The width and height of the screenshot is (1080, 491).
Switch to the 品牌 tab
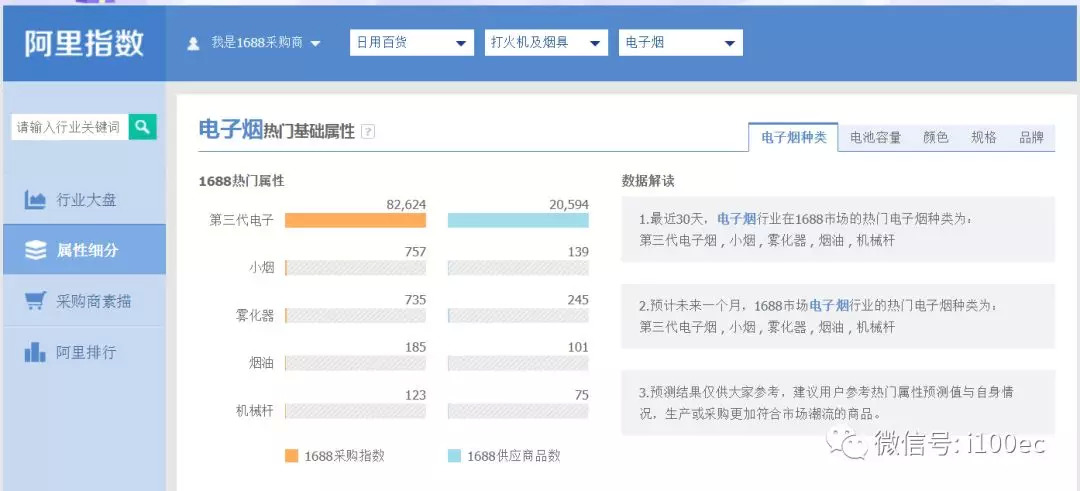tap(1032, 137)
